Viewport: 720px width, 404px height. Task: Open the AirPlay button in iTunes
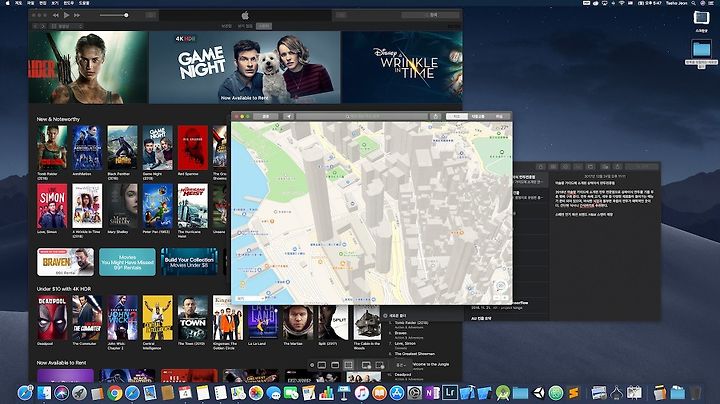pyautogui.click(x=151, y=15)
